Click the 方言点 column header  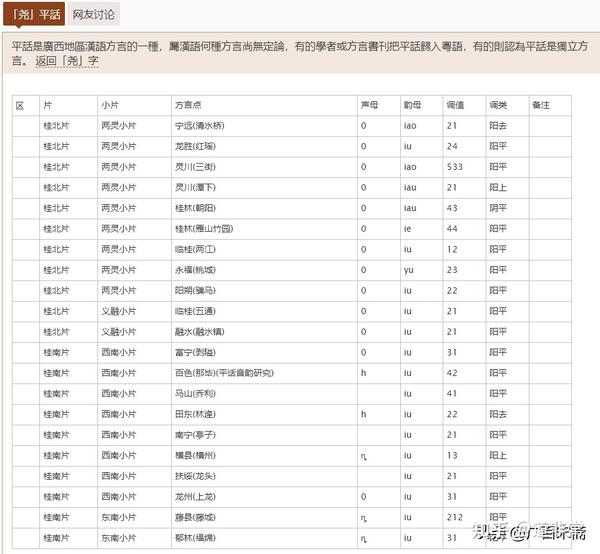[x=264, y=105]
